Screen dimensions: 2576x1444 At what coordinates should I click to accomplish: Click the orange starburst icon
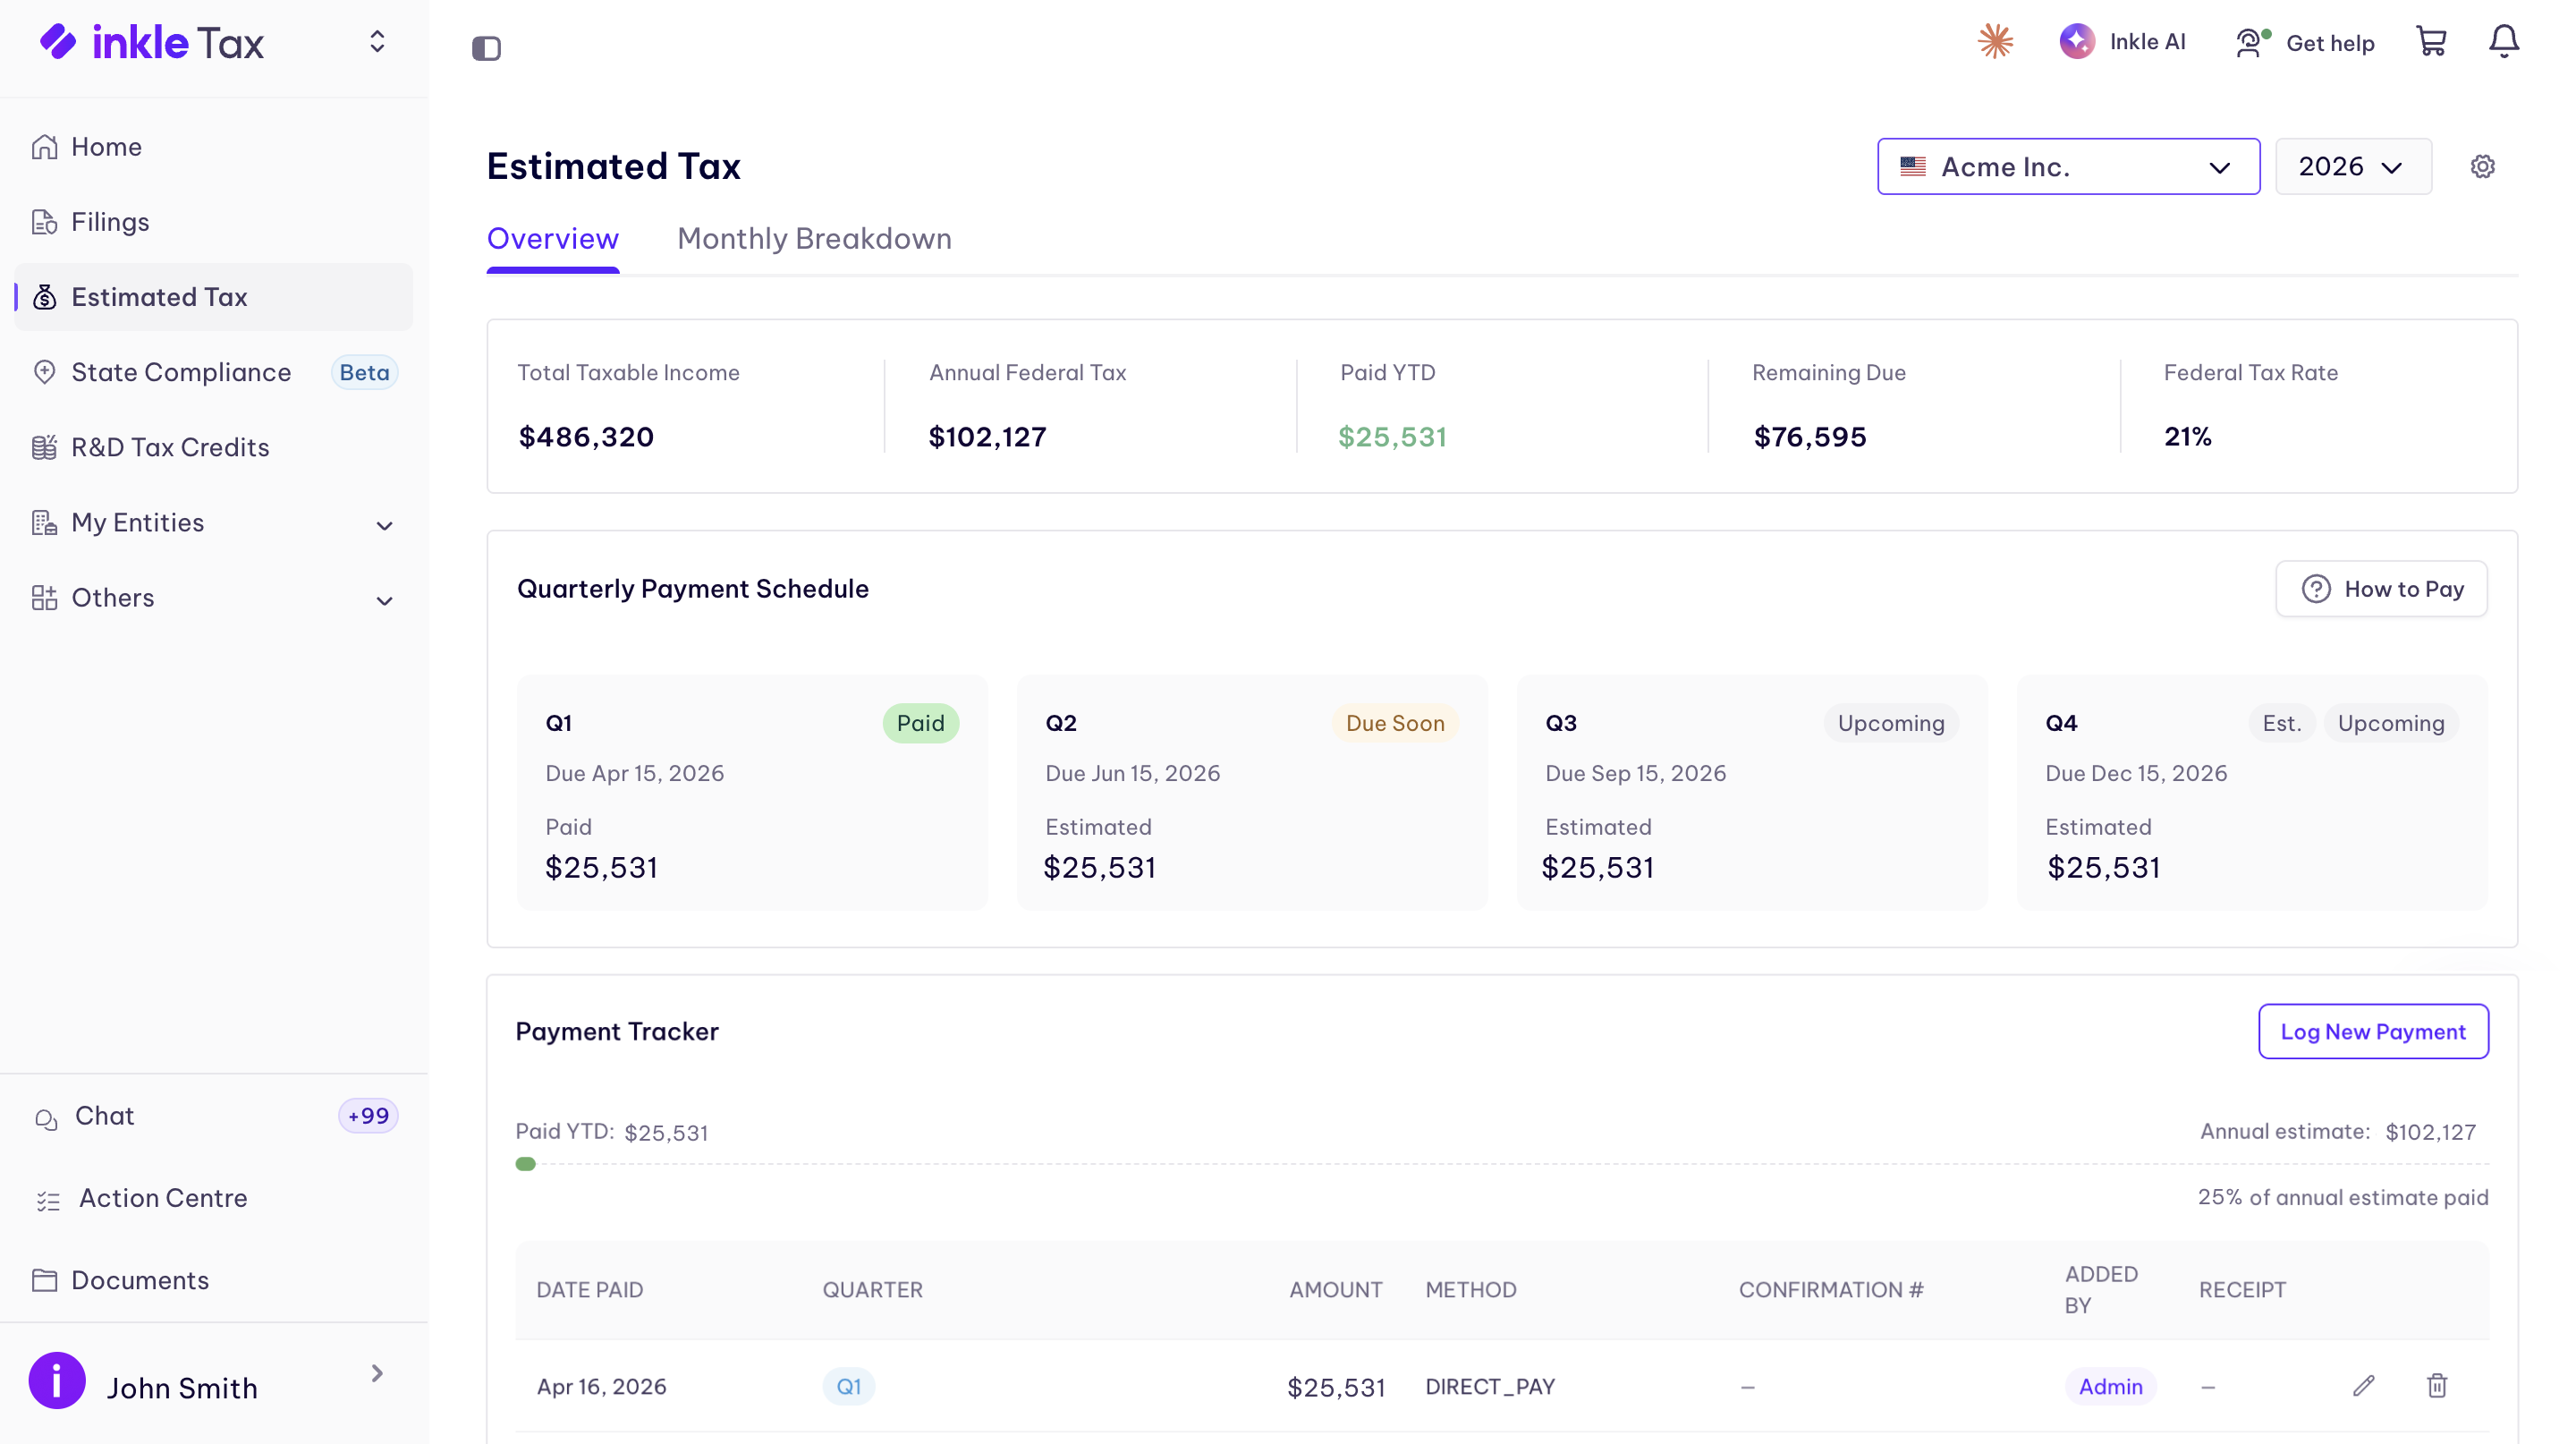pyautogui.click(x=1996, y=41)
